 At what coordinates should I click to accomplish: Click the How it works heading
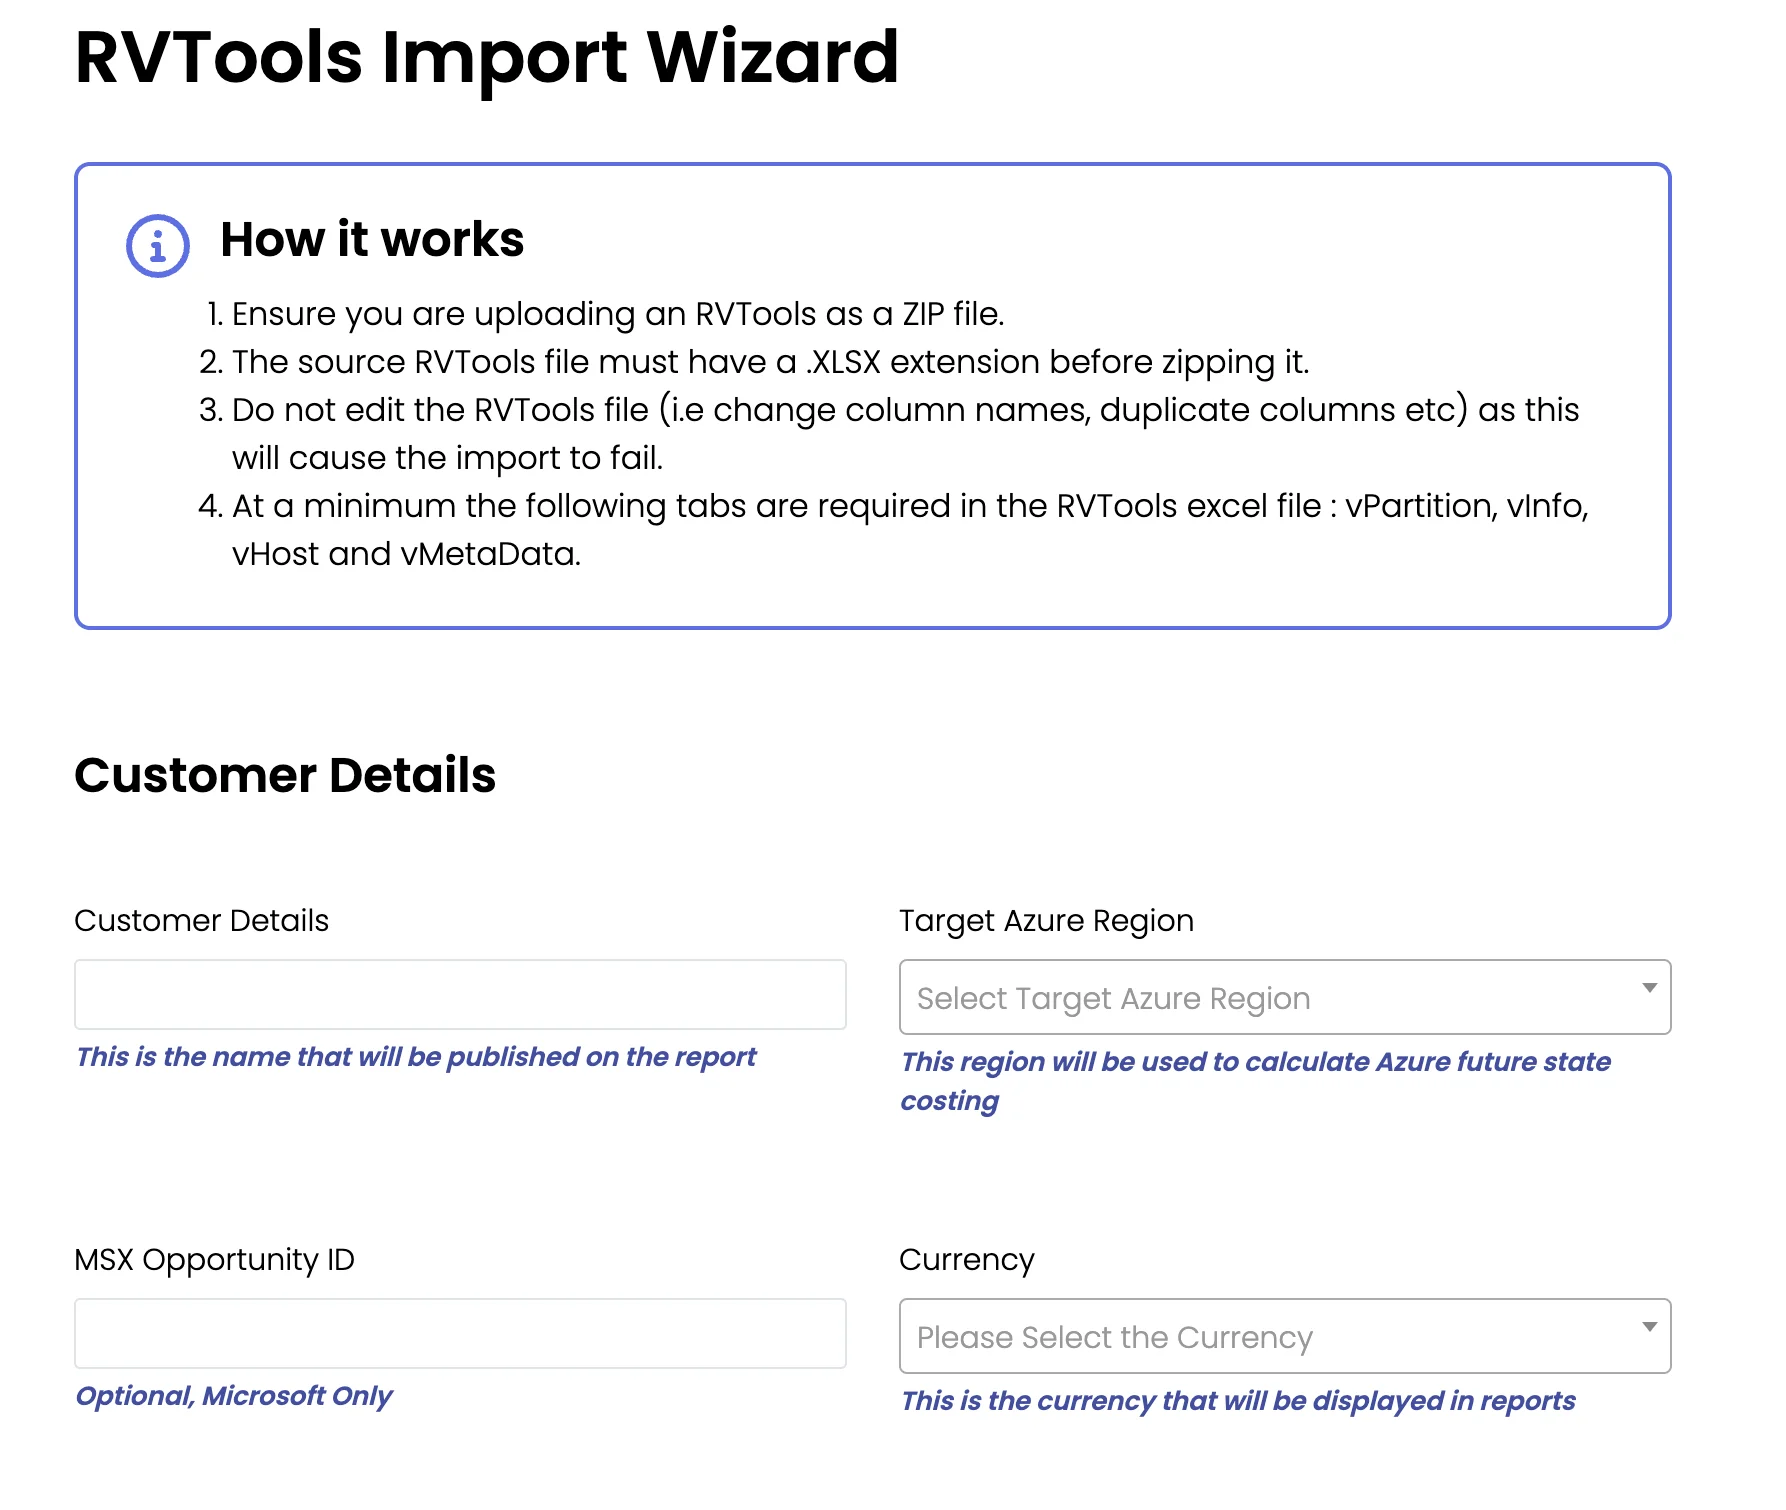click(372, 240)
